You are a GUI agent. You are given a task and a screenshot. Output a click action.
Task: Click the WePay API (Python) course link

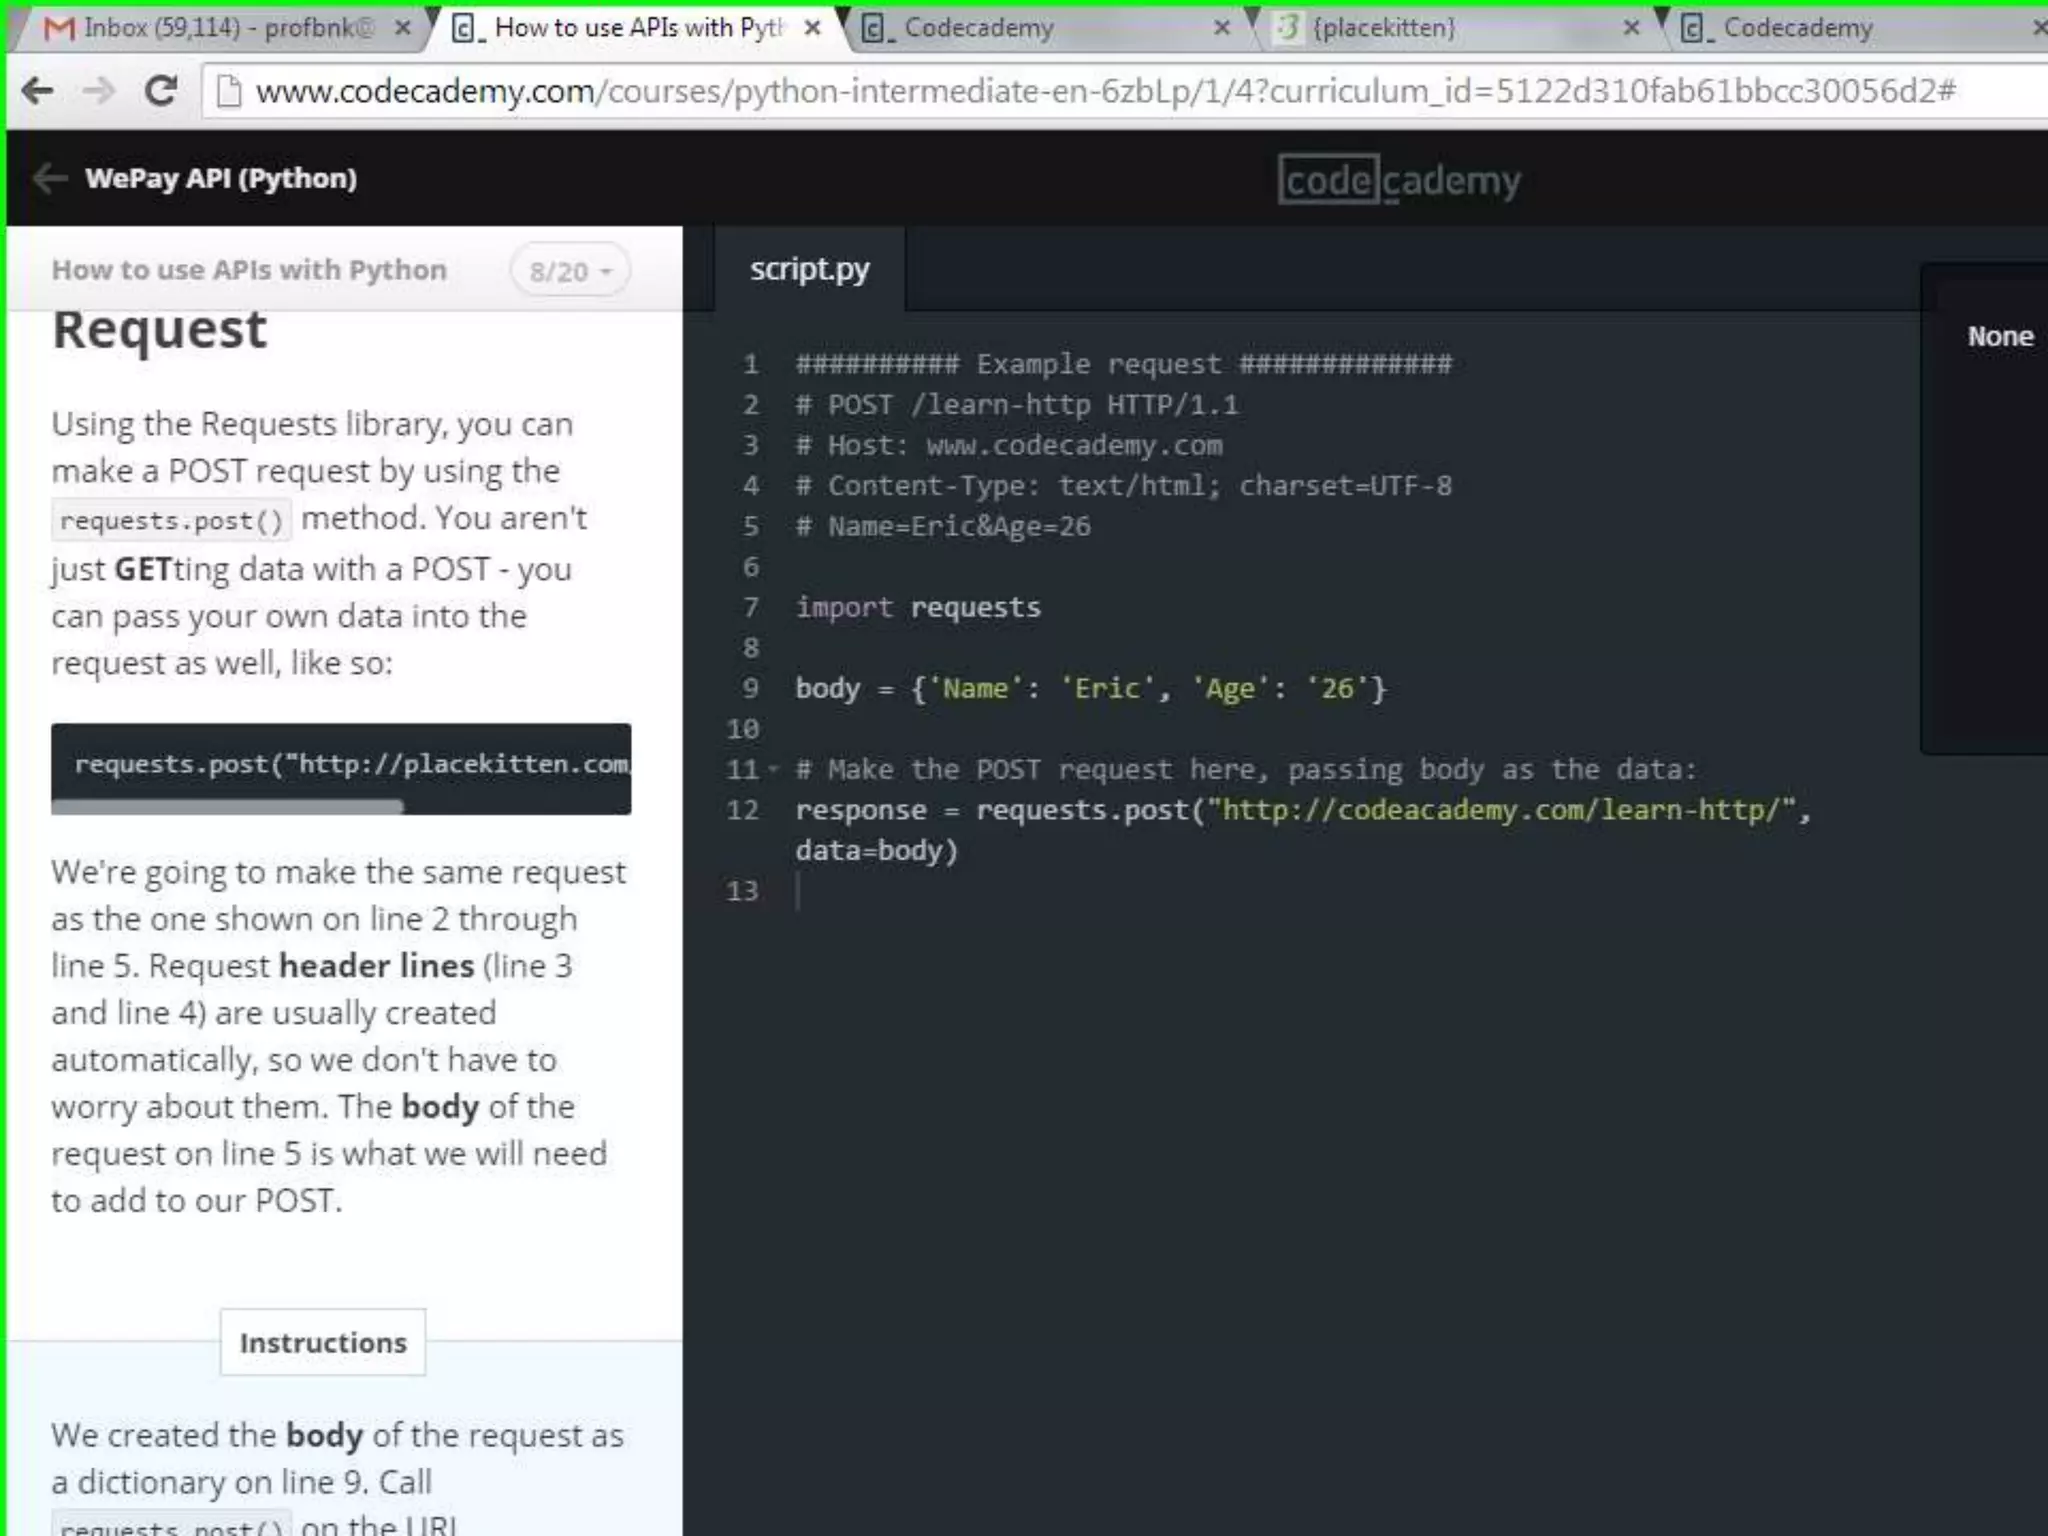[x=220, y=178]
